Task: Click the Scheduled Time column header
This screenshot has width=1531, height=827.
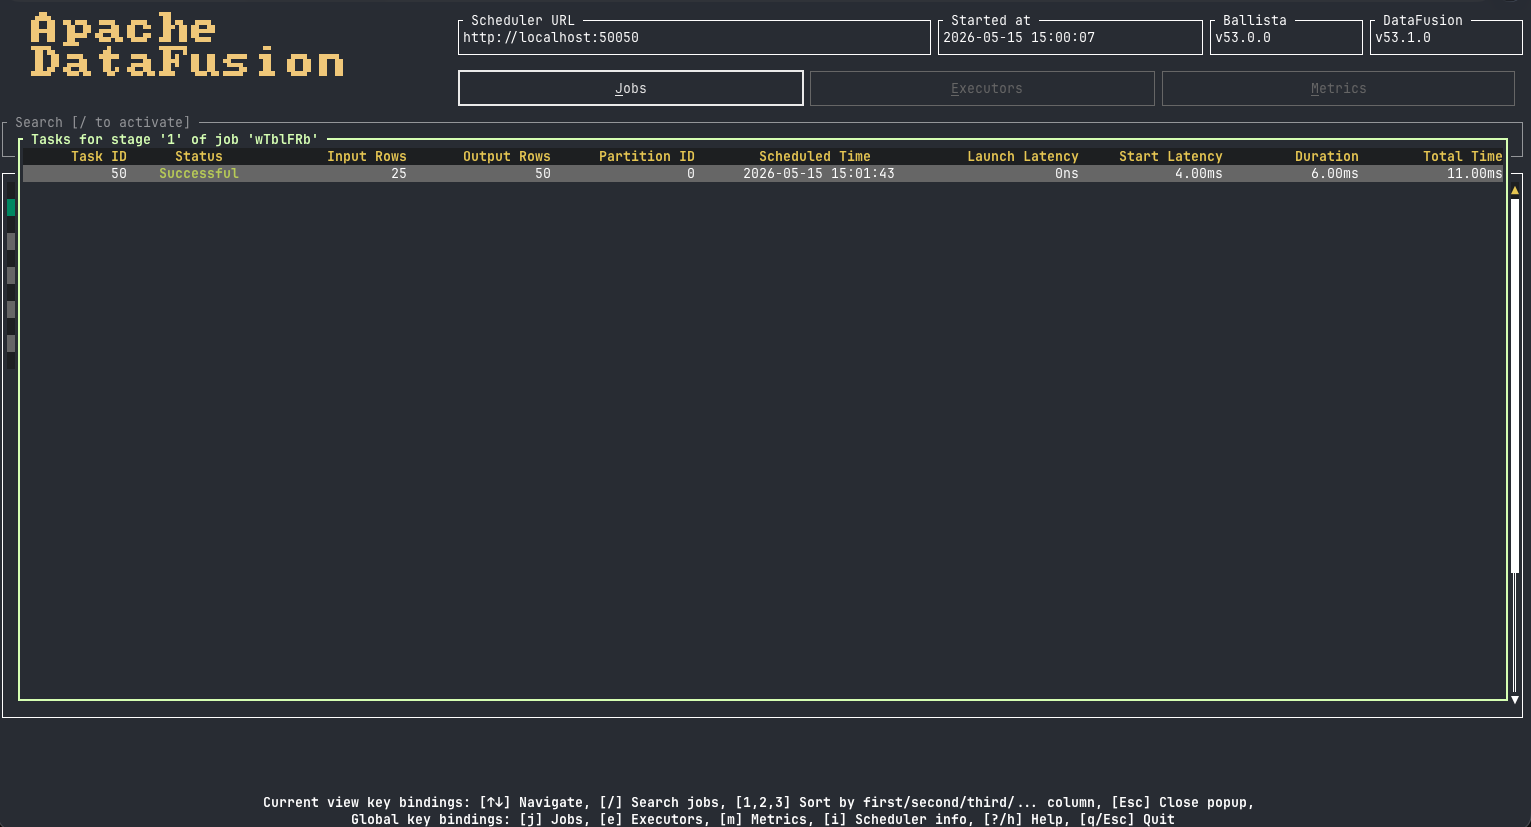Action: click(x=815, y=156)
